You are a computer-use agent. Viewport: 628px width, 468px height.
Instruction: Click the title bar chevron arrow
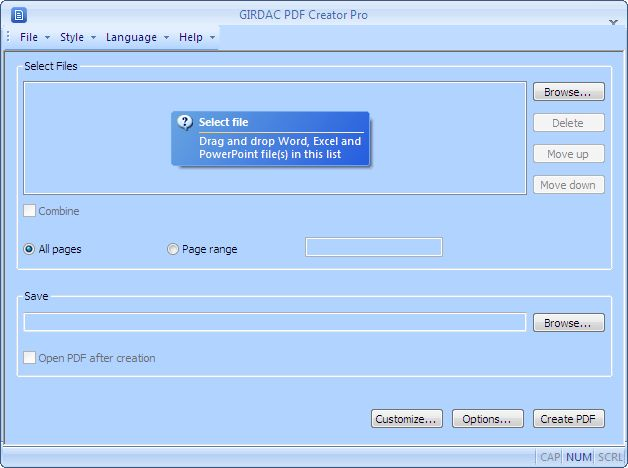613,22
